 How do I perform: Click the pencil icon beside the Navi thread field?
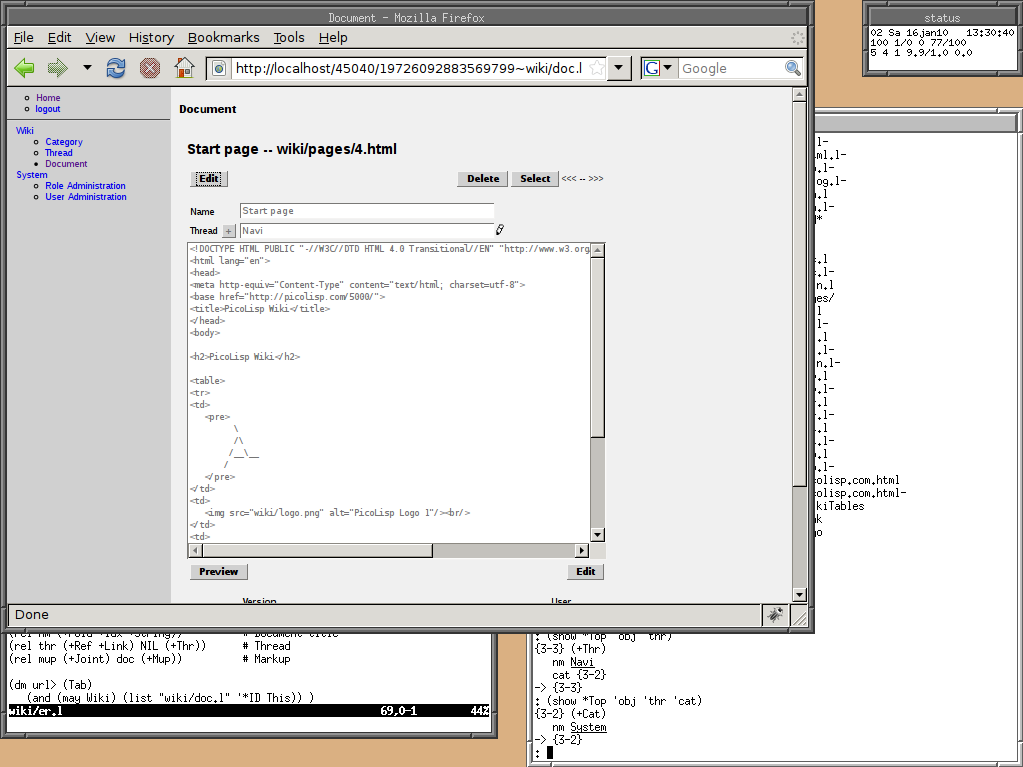498,229
